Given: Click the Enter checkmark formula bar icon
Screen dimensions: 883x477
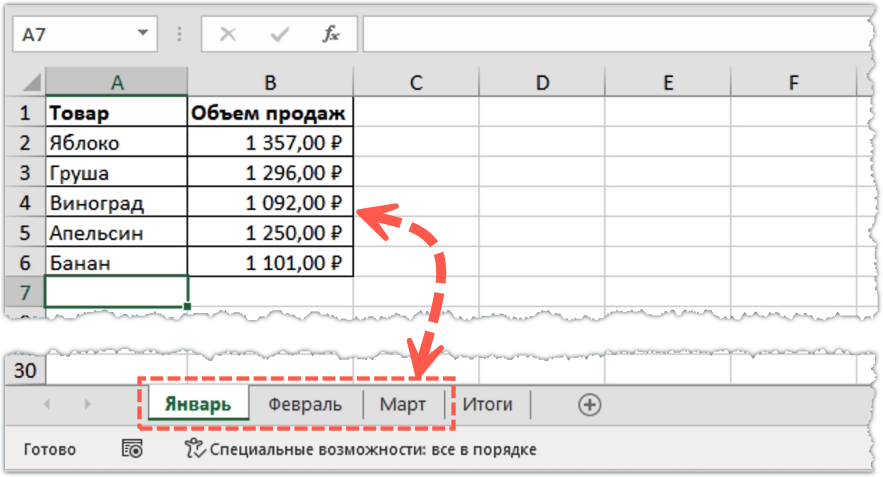Looking at the screenshot, I should tap(279, 35).
